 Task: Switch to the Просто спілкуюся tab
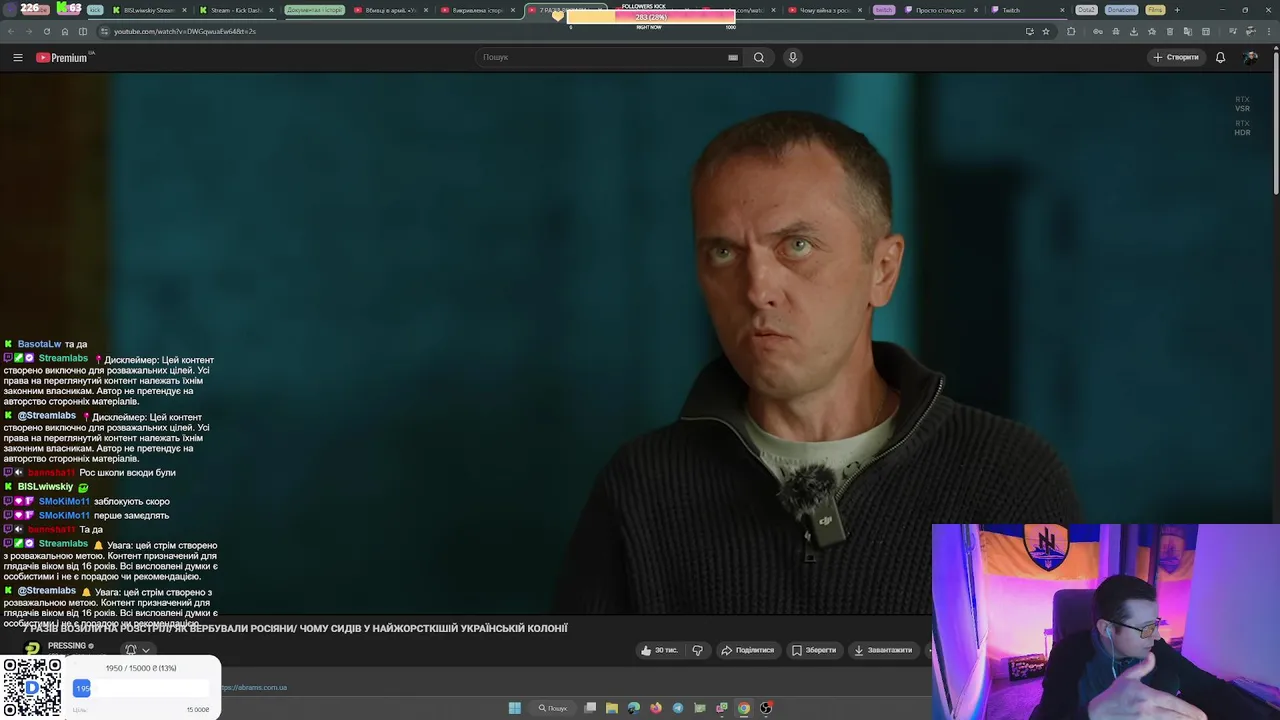(940, 10)
